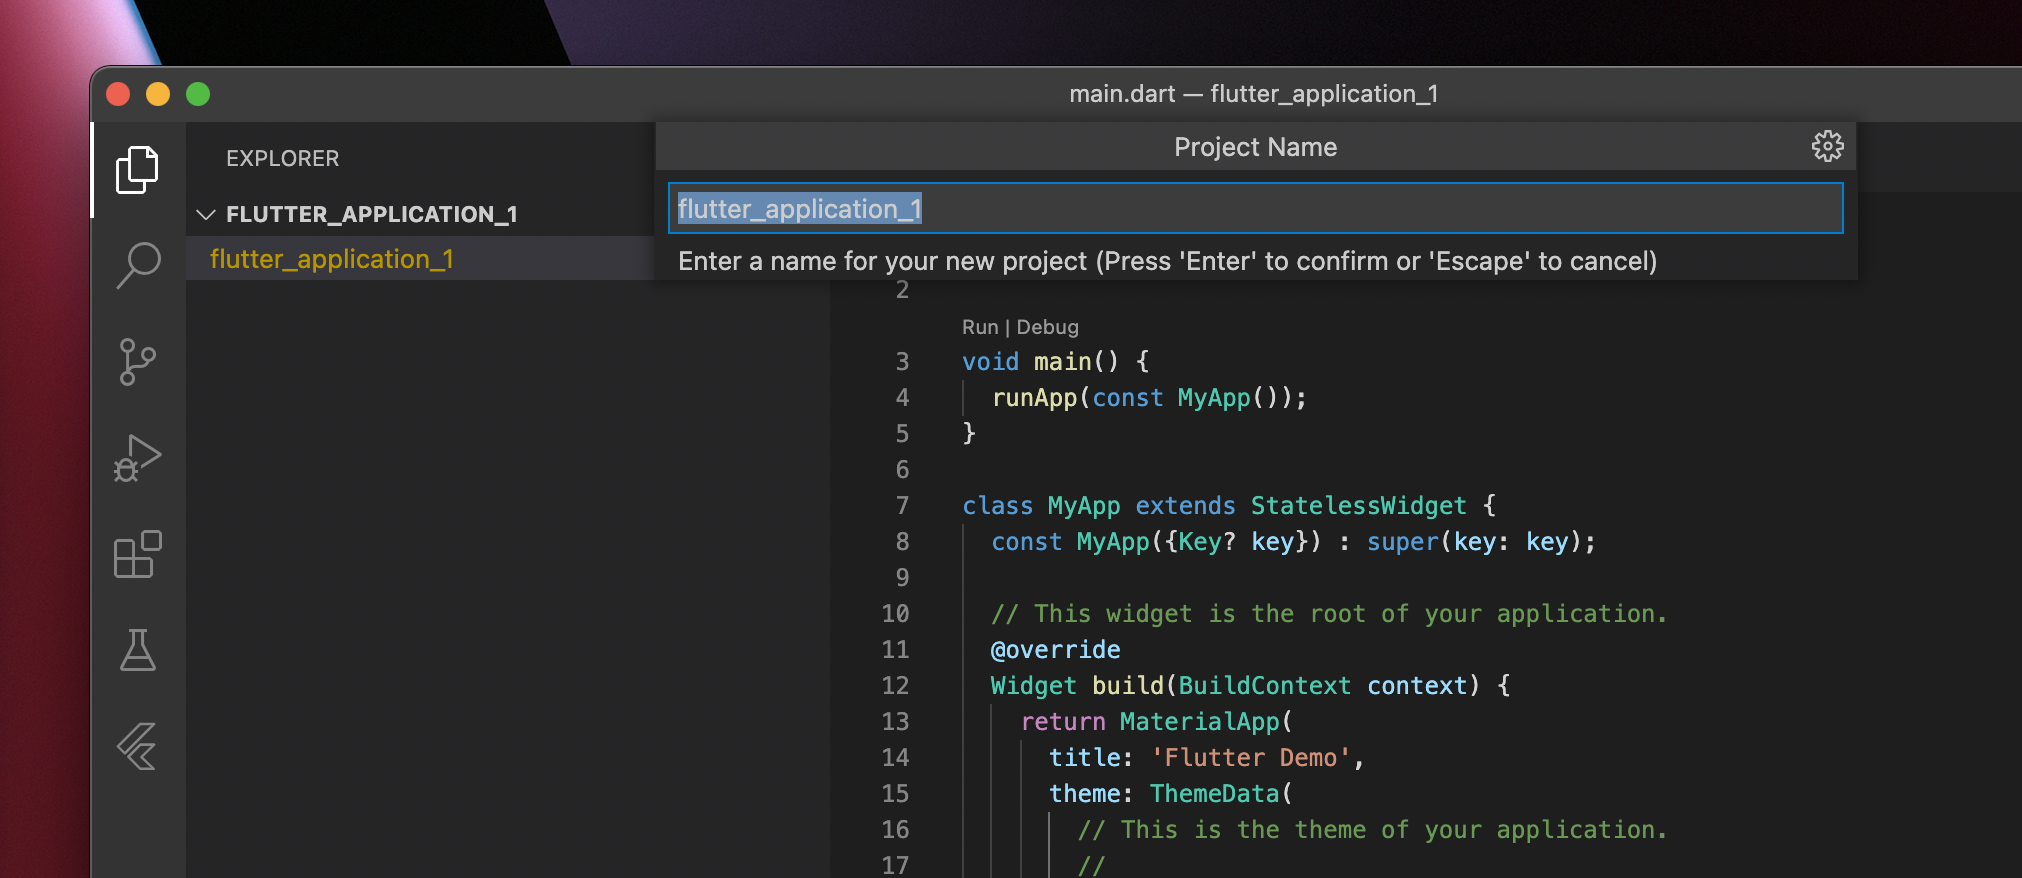Viewport: 2022px width, 878px height.
Task: Click the Project Name input field
Action: click(1255, 208)
